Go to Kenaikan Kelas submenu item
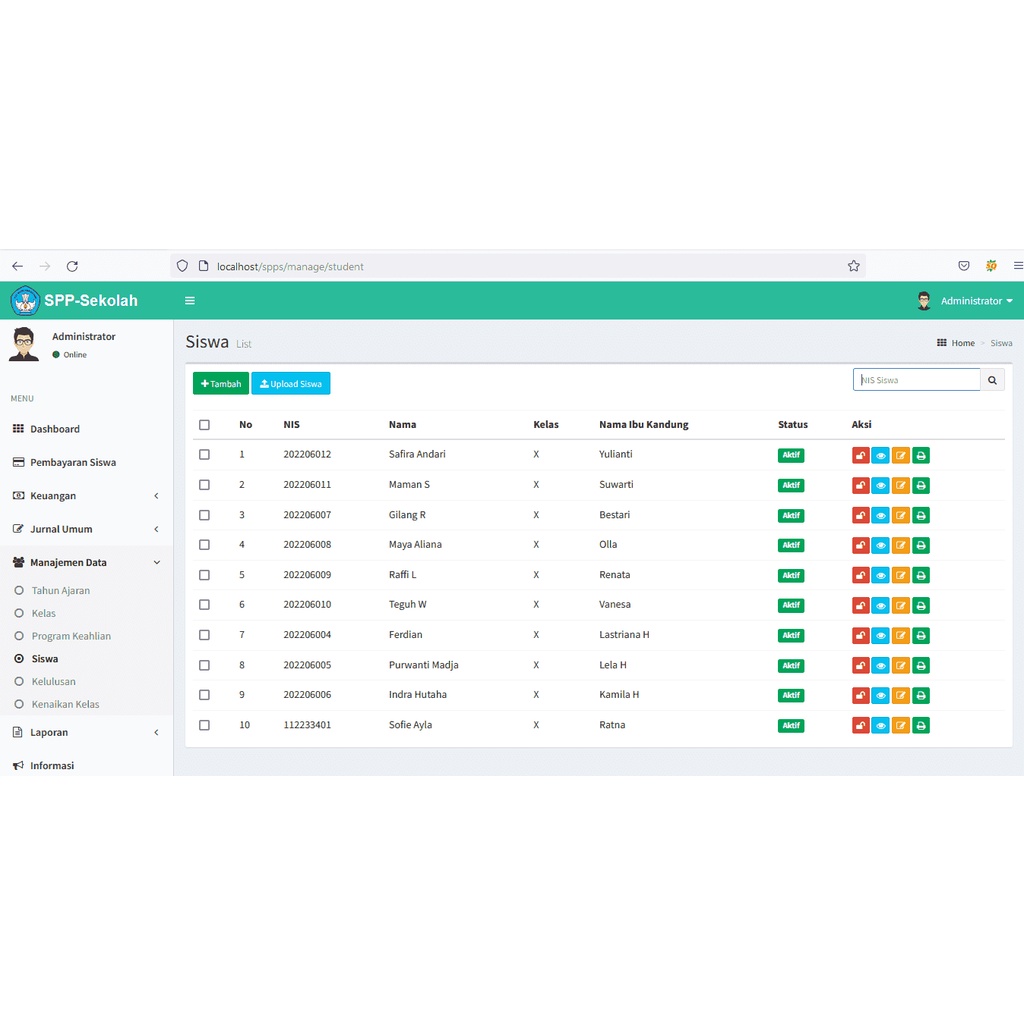Screen dimensions: 1024x1024 pyautogui.click(x=65, y=704)
